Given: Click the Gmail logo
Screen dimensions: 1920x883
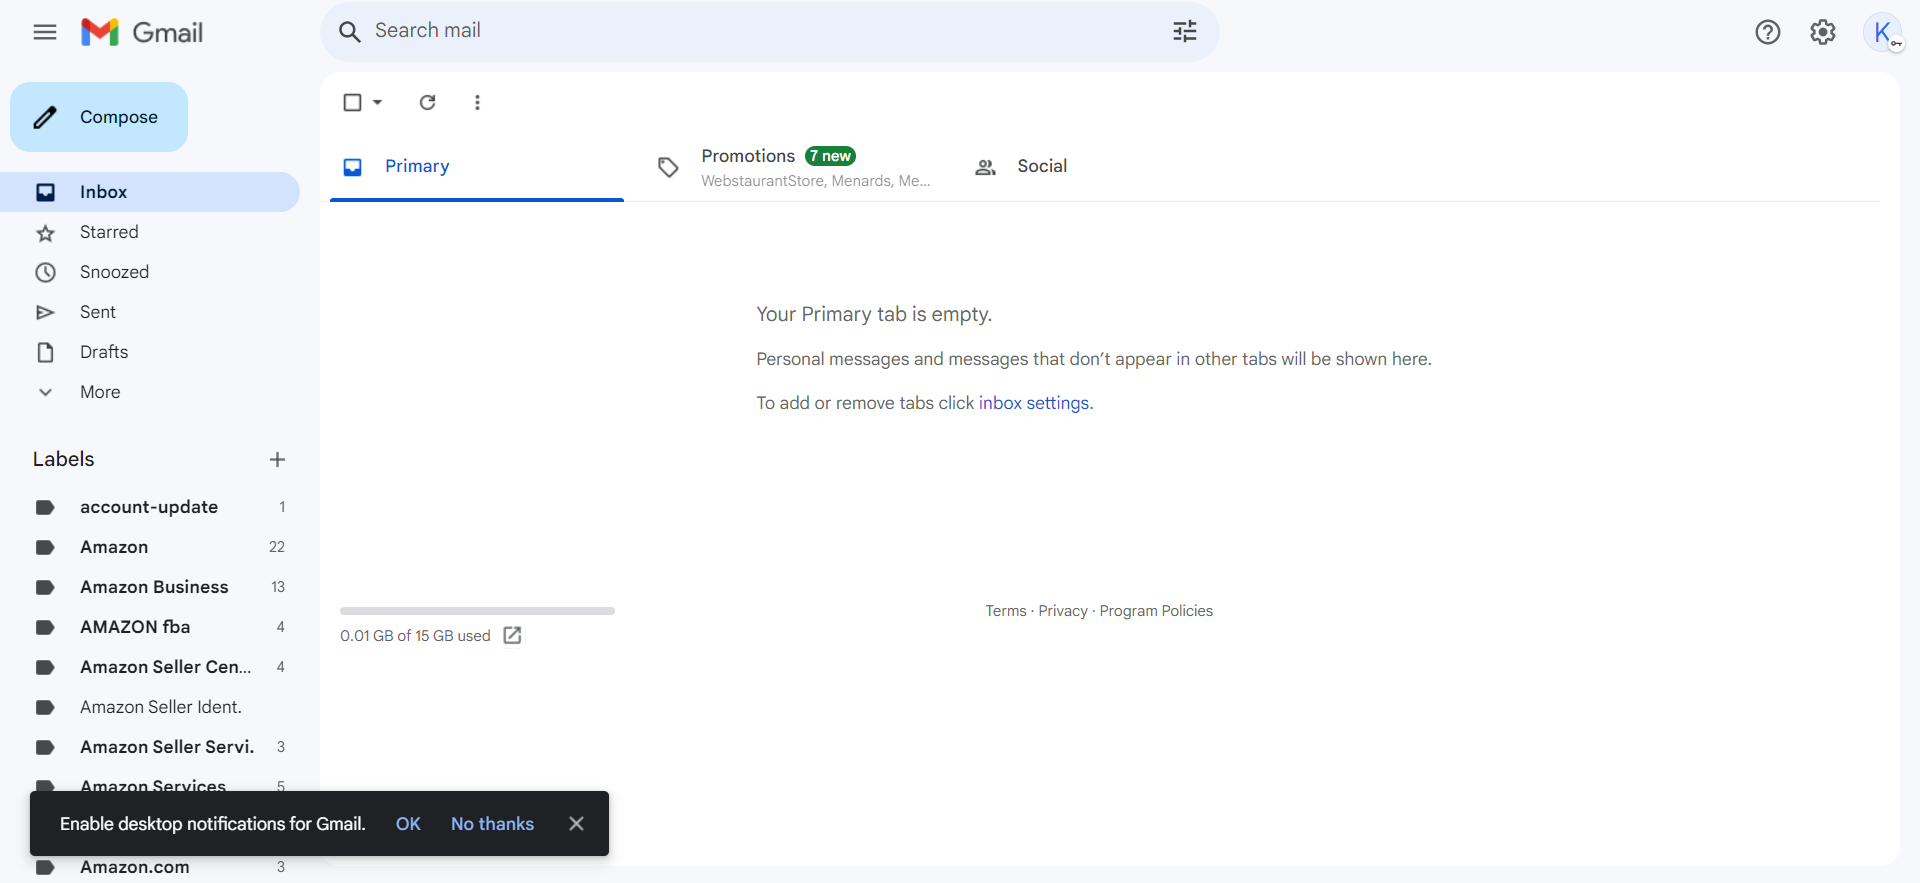Looking at the screenshot, I should [142, 32].
